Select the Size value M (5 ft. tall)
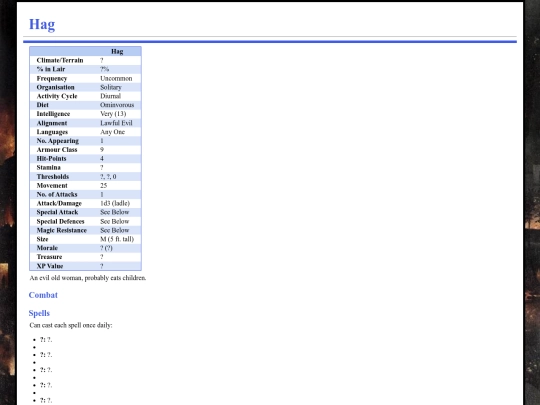Image resolution: width=540 pixels, height=405 pixels. coord(117,239)
